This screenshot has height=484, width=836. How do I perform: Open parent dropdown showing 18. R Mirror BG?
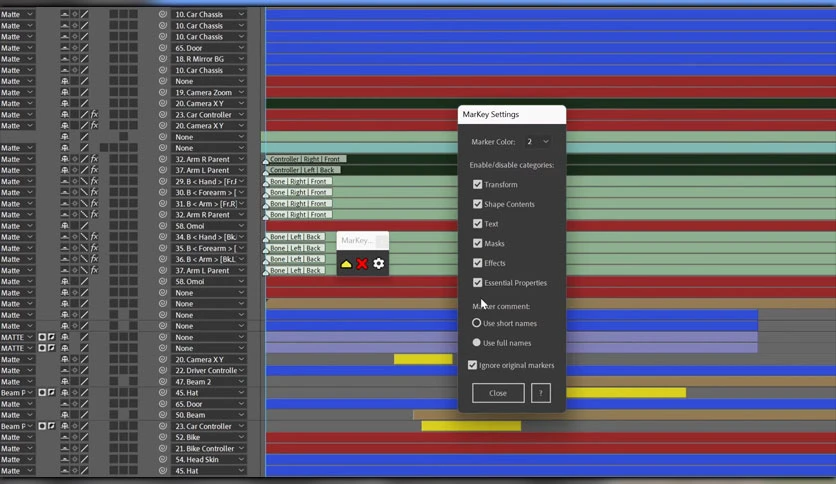click(x=209, y=59)
